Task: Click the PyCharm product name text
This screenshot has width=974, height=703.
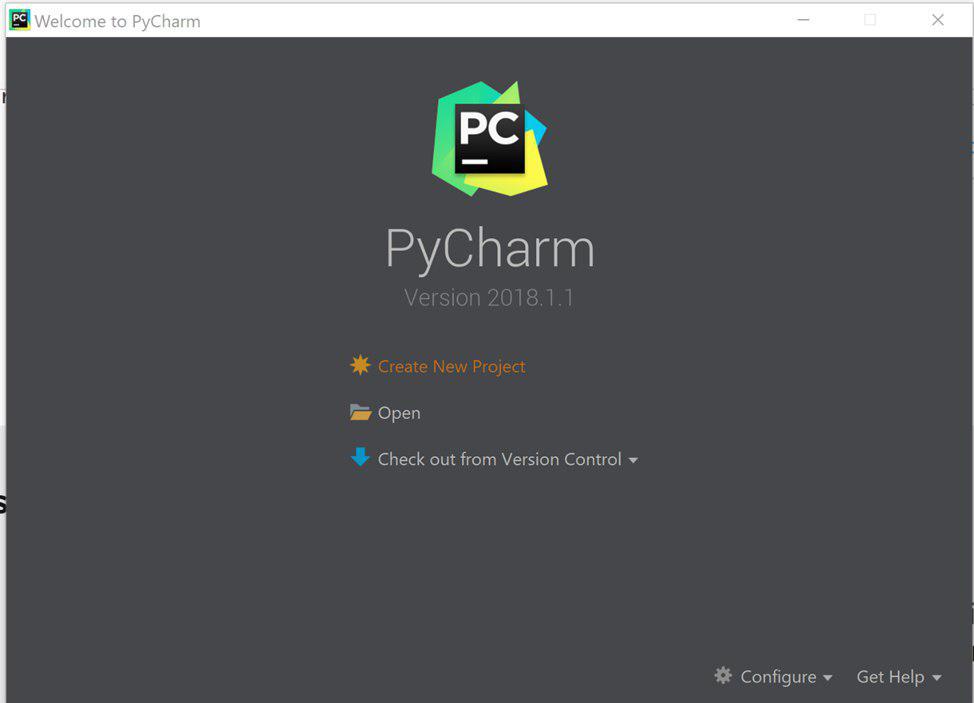Action: pos(489,248)
